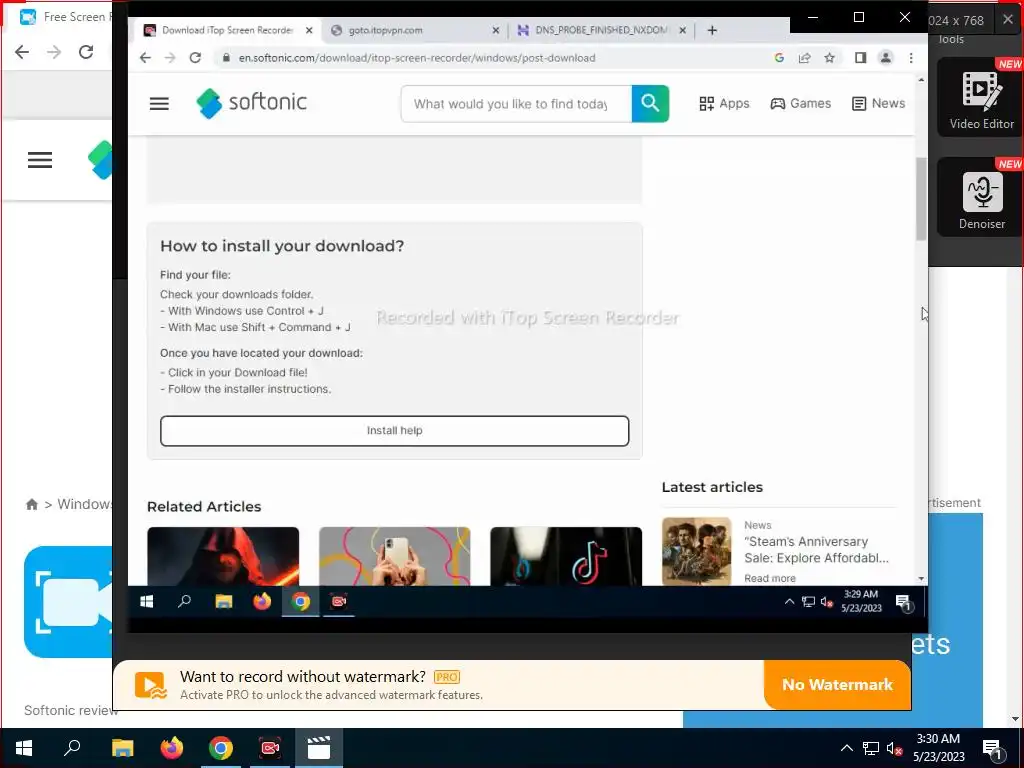Viewport: 1024px width, 768px height.
Task: Click the Windows breadcrumb link in background page
Action: point(84,504)
